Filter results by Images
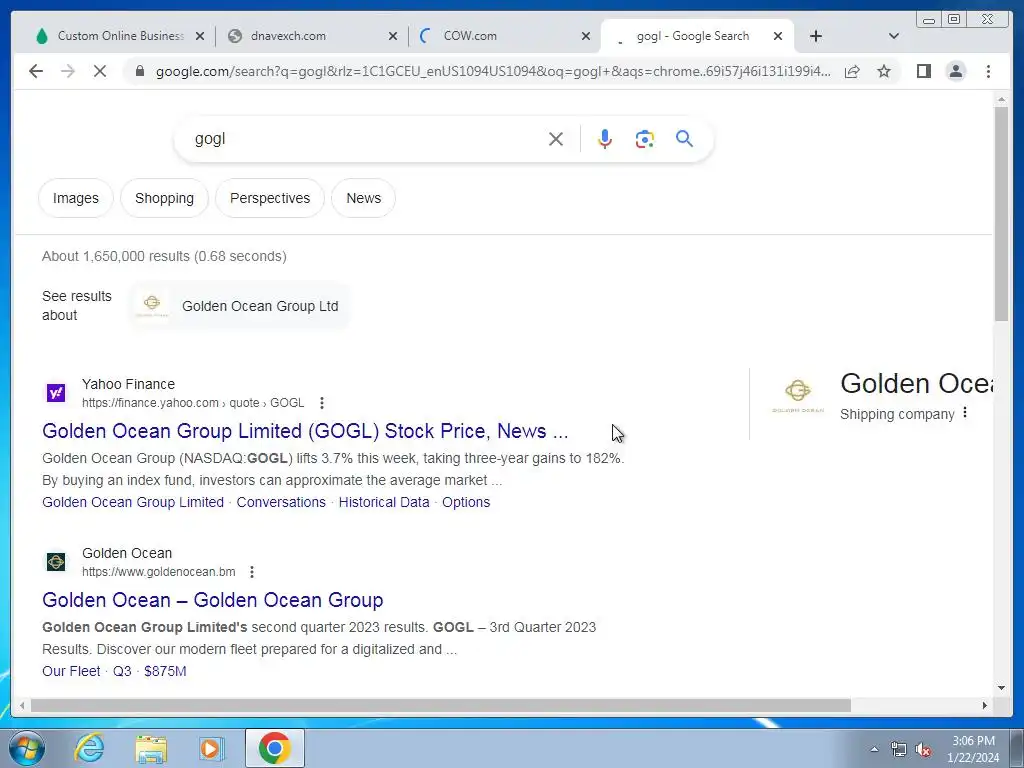The height and width of the screenshot is (768, 1024). coord(76,198)
